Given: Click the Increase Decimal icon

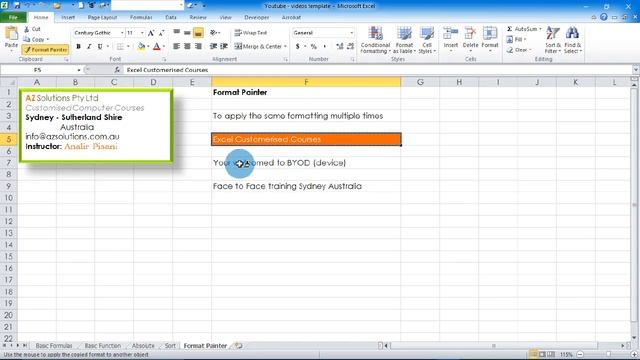Looking at the screenshot, I should (x=340, y=47).
